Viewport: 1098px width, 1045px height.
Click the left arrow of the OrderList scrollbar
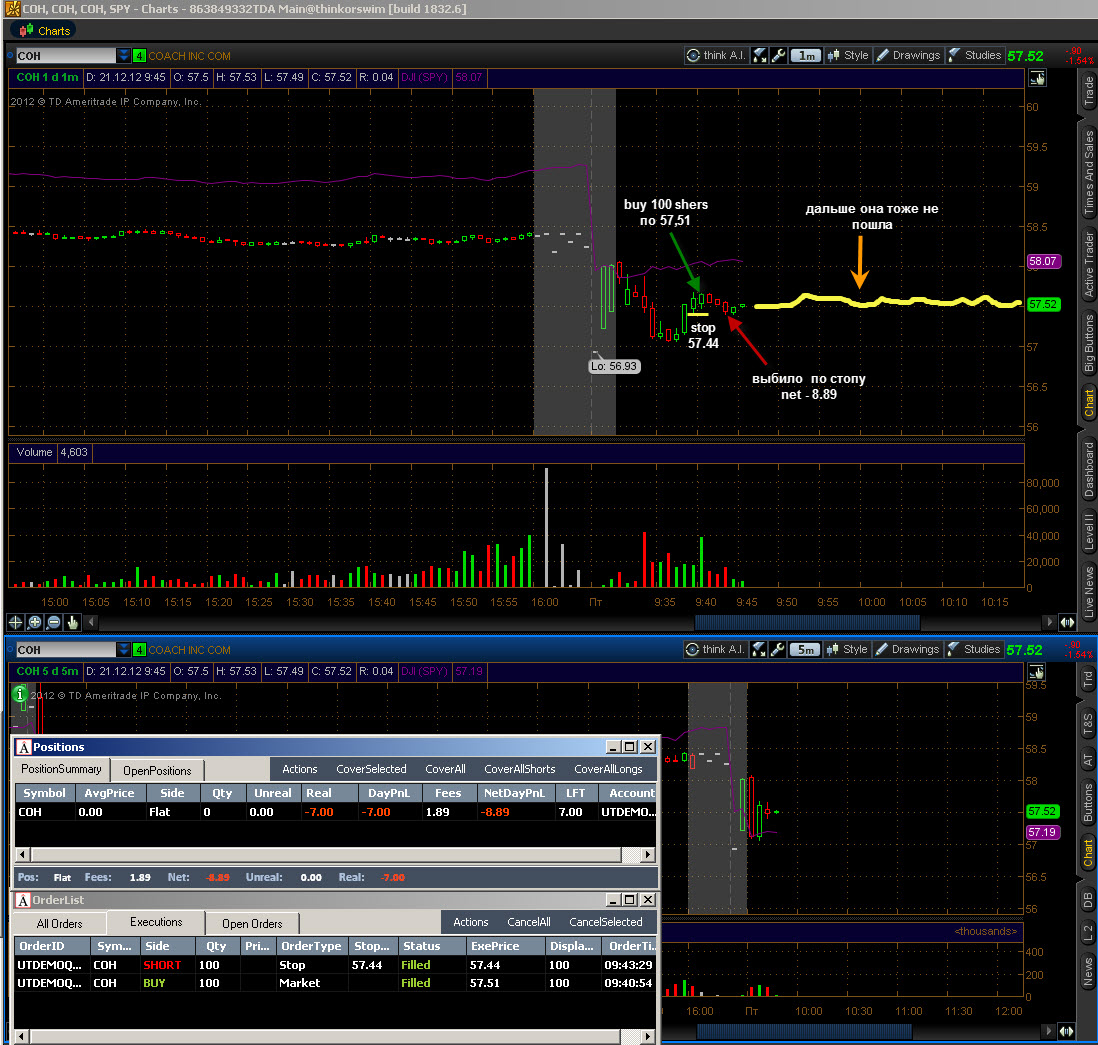pos(22,1036)
